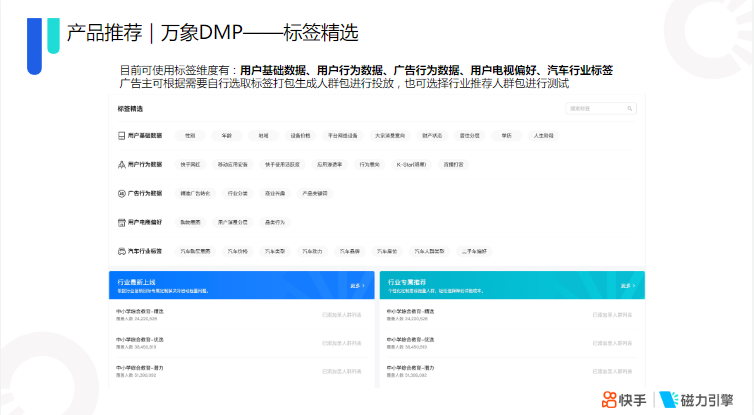Select the 用户消费分层 tag
754x415 pixels.
(233, 223)
